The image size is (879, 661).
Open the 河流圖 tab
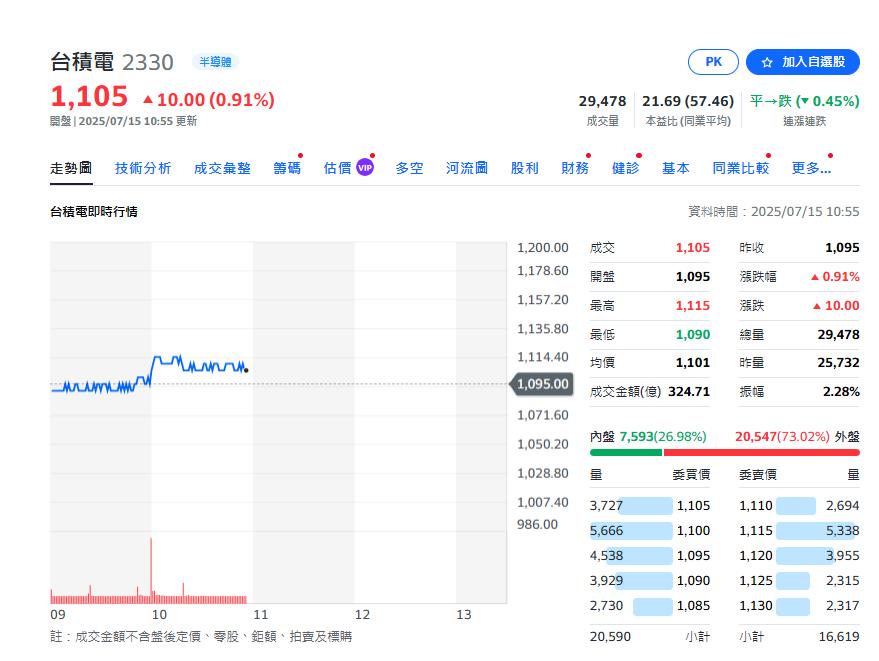(x=467, y=168)
